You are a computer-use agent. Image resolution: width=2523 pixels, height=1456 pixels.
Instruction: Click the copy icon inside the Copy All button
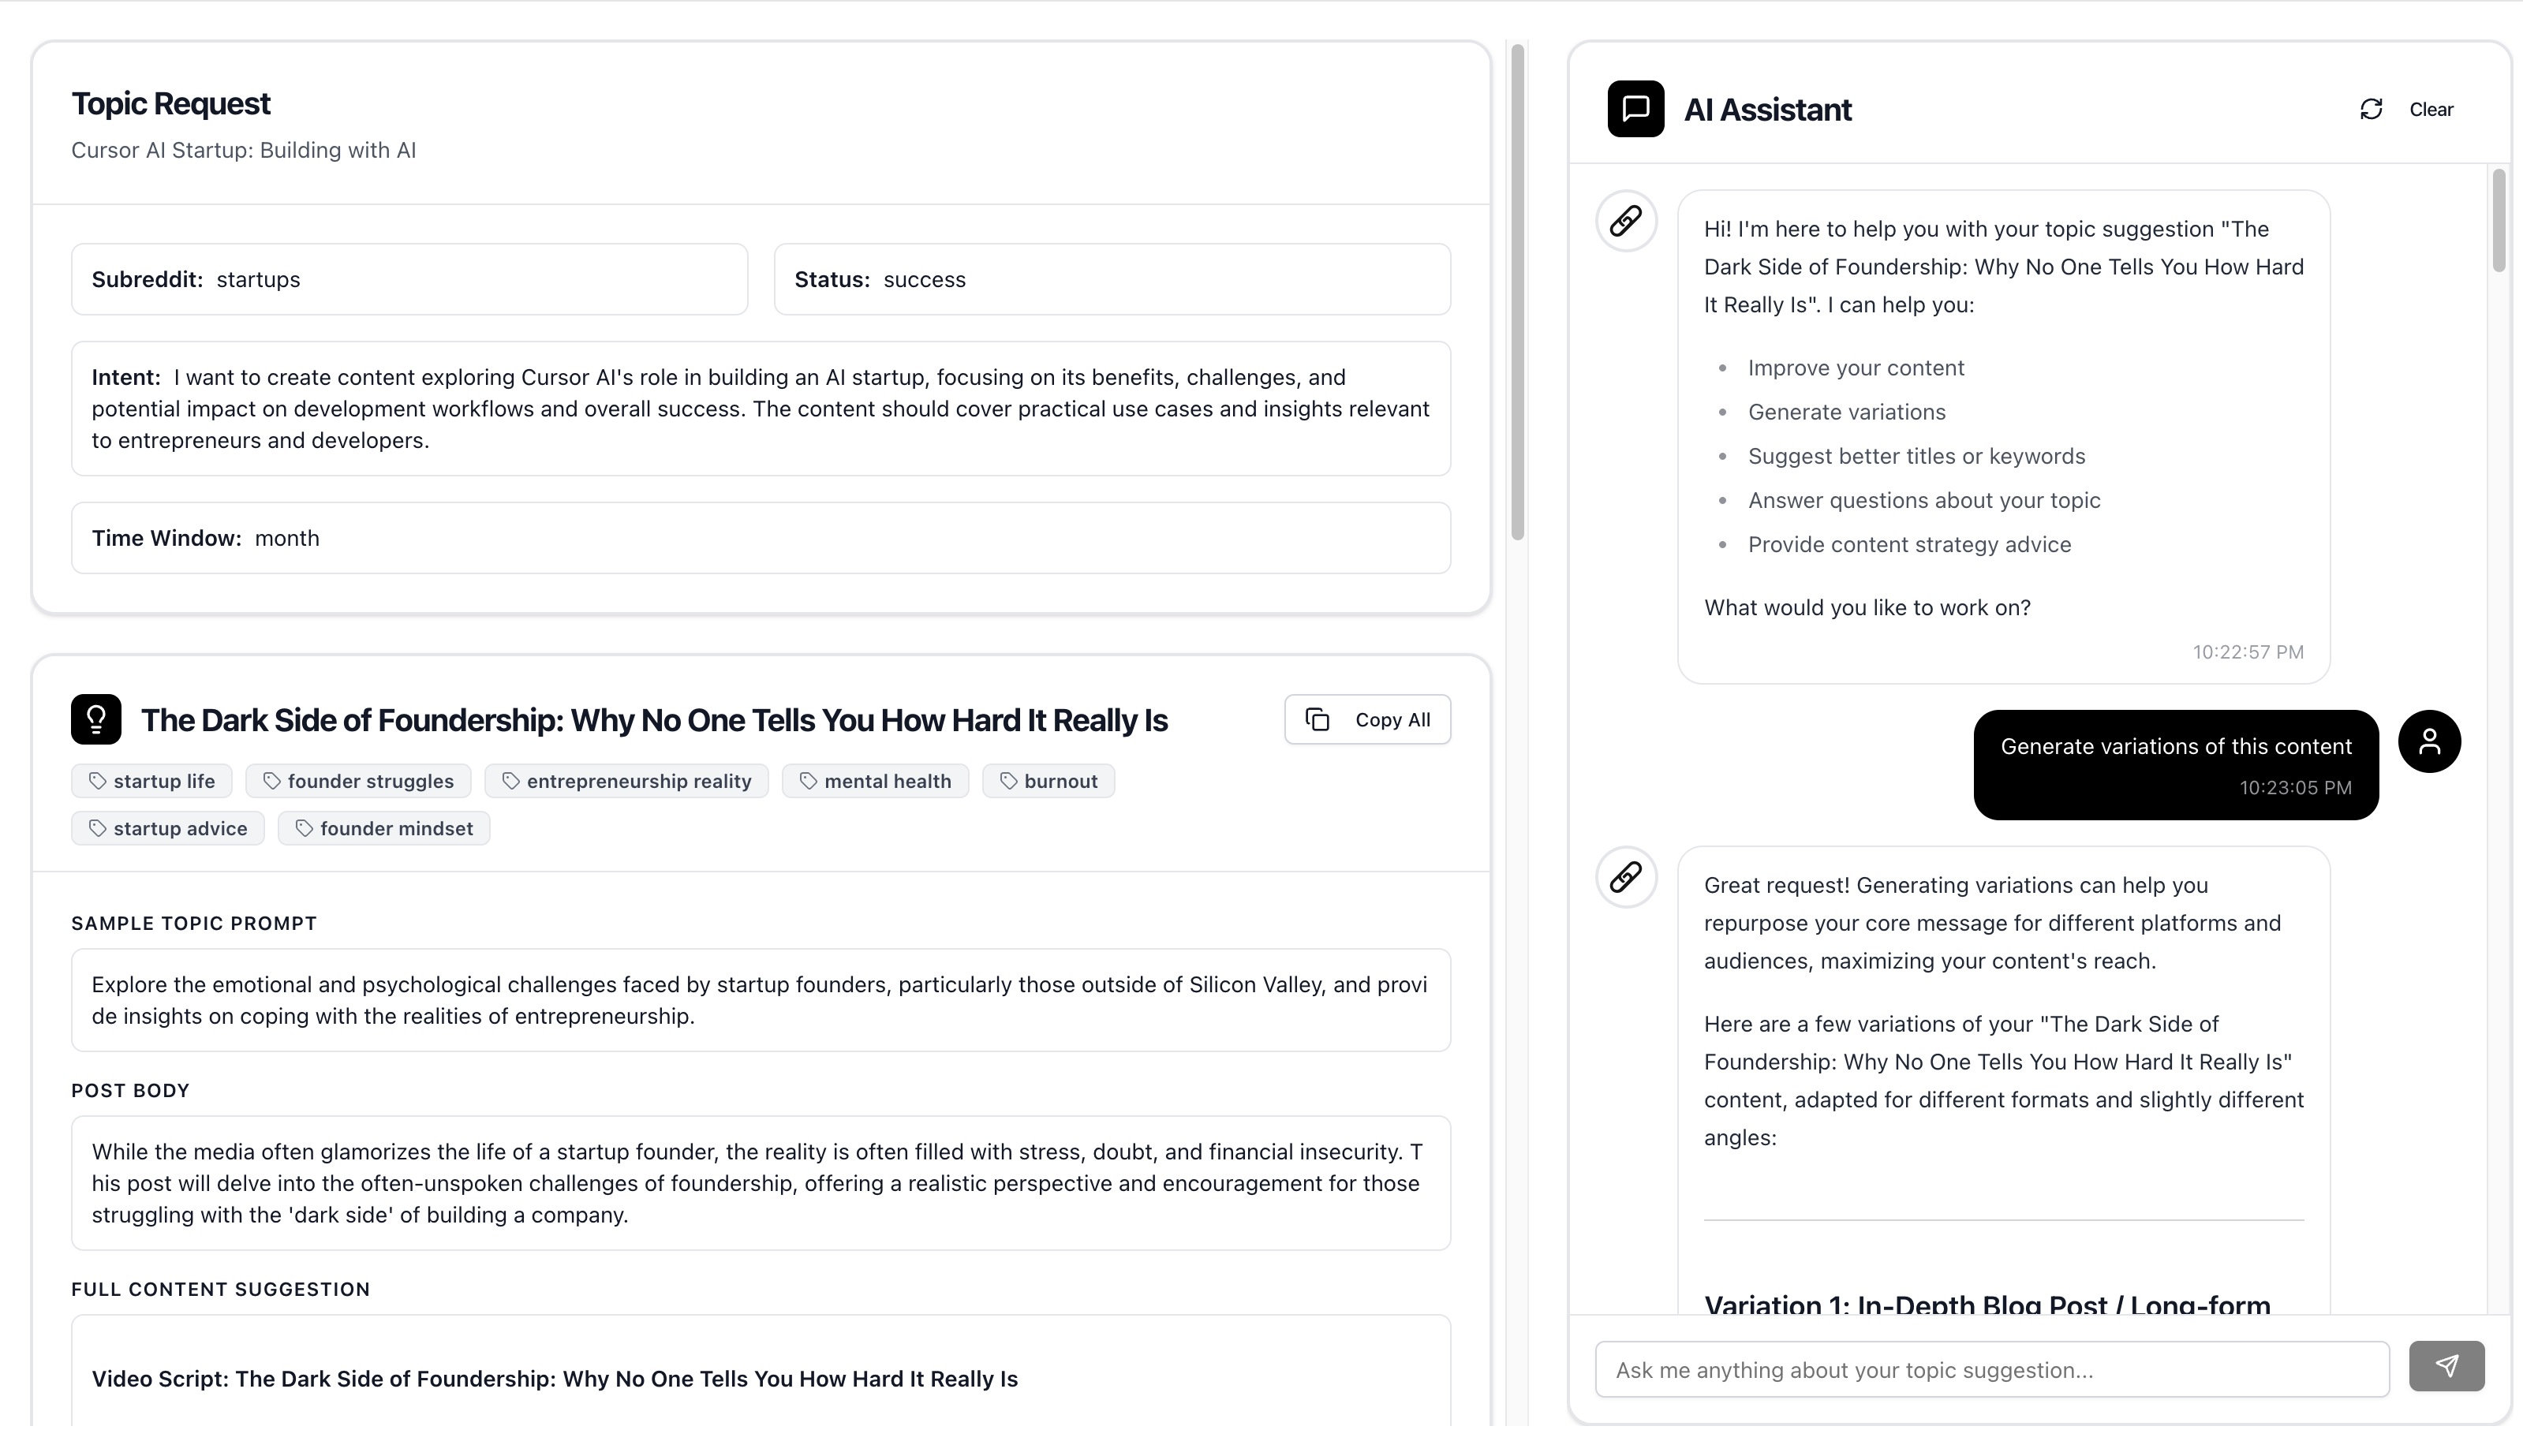point(1317,719)
